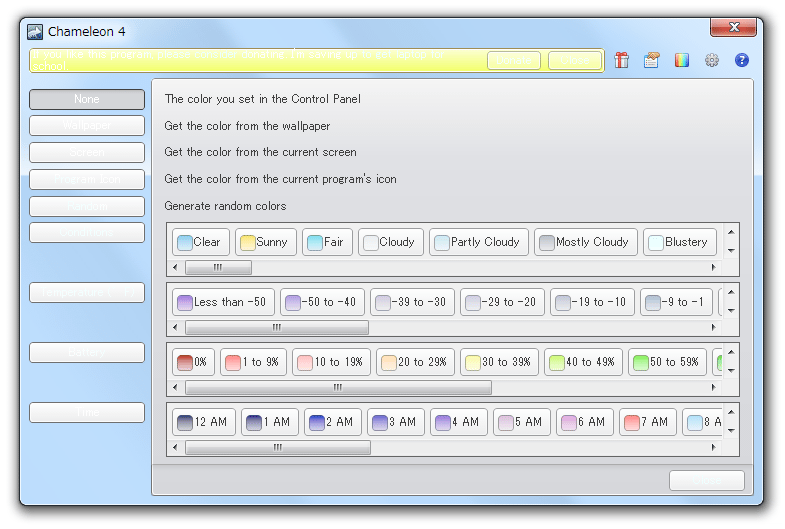
Task: Click the temperature row horizontal scrollbar thumb
Action: click(277, 328)
